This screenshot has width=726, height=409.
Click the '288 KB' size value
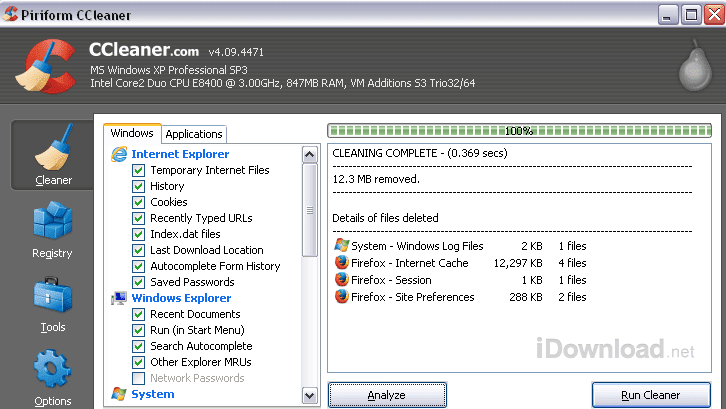coord(526,297)
